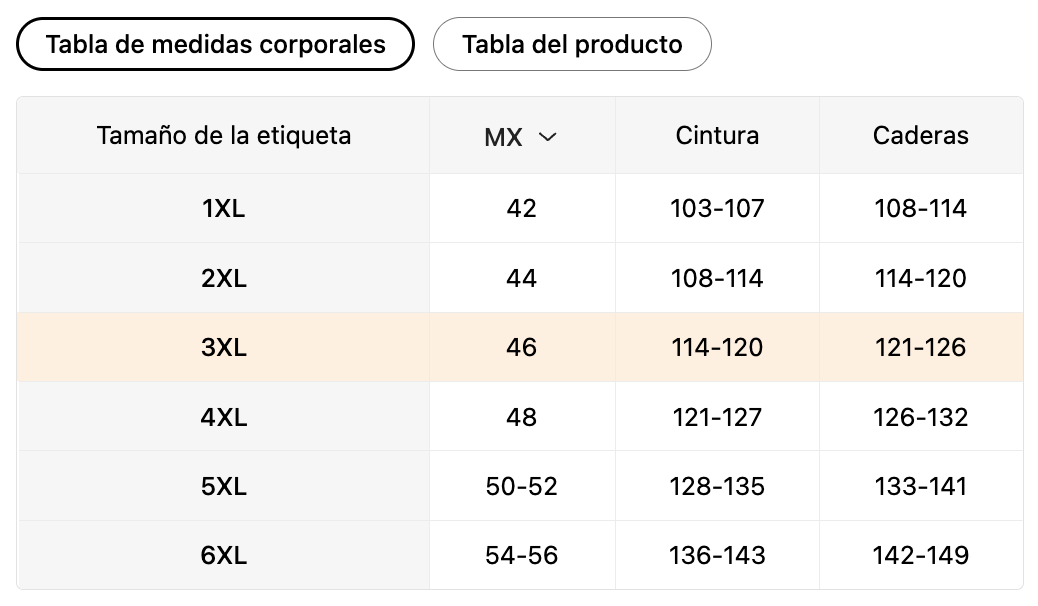Select the 1XL size row label
This screenshot has width=1038, height=606.
coord(224,209)
